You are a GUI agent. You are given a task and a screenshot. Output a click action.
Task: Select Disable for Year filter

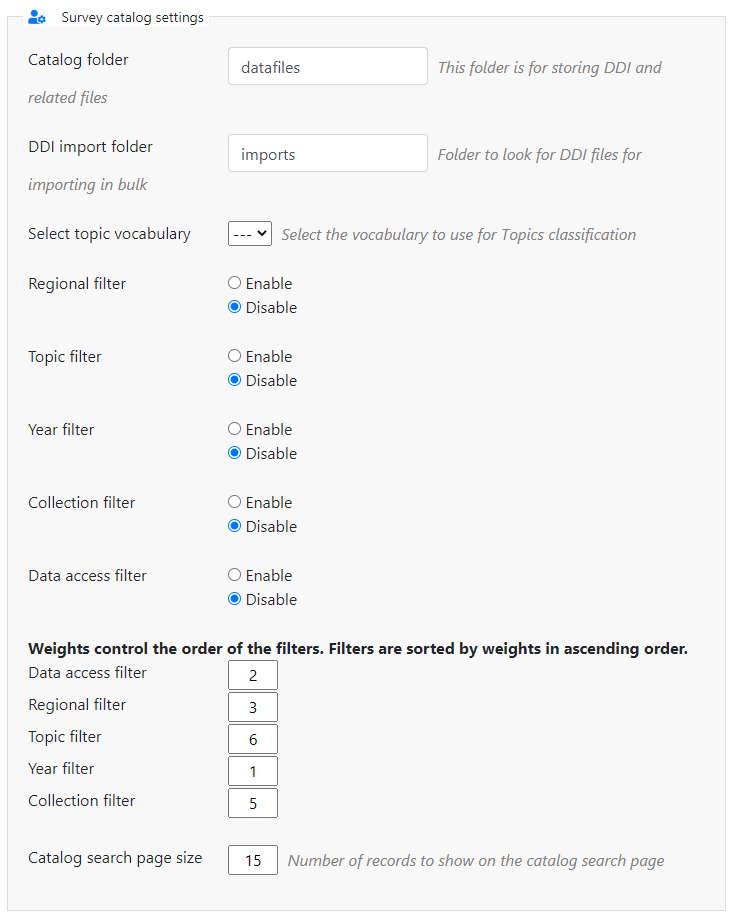point(235,453)
